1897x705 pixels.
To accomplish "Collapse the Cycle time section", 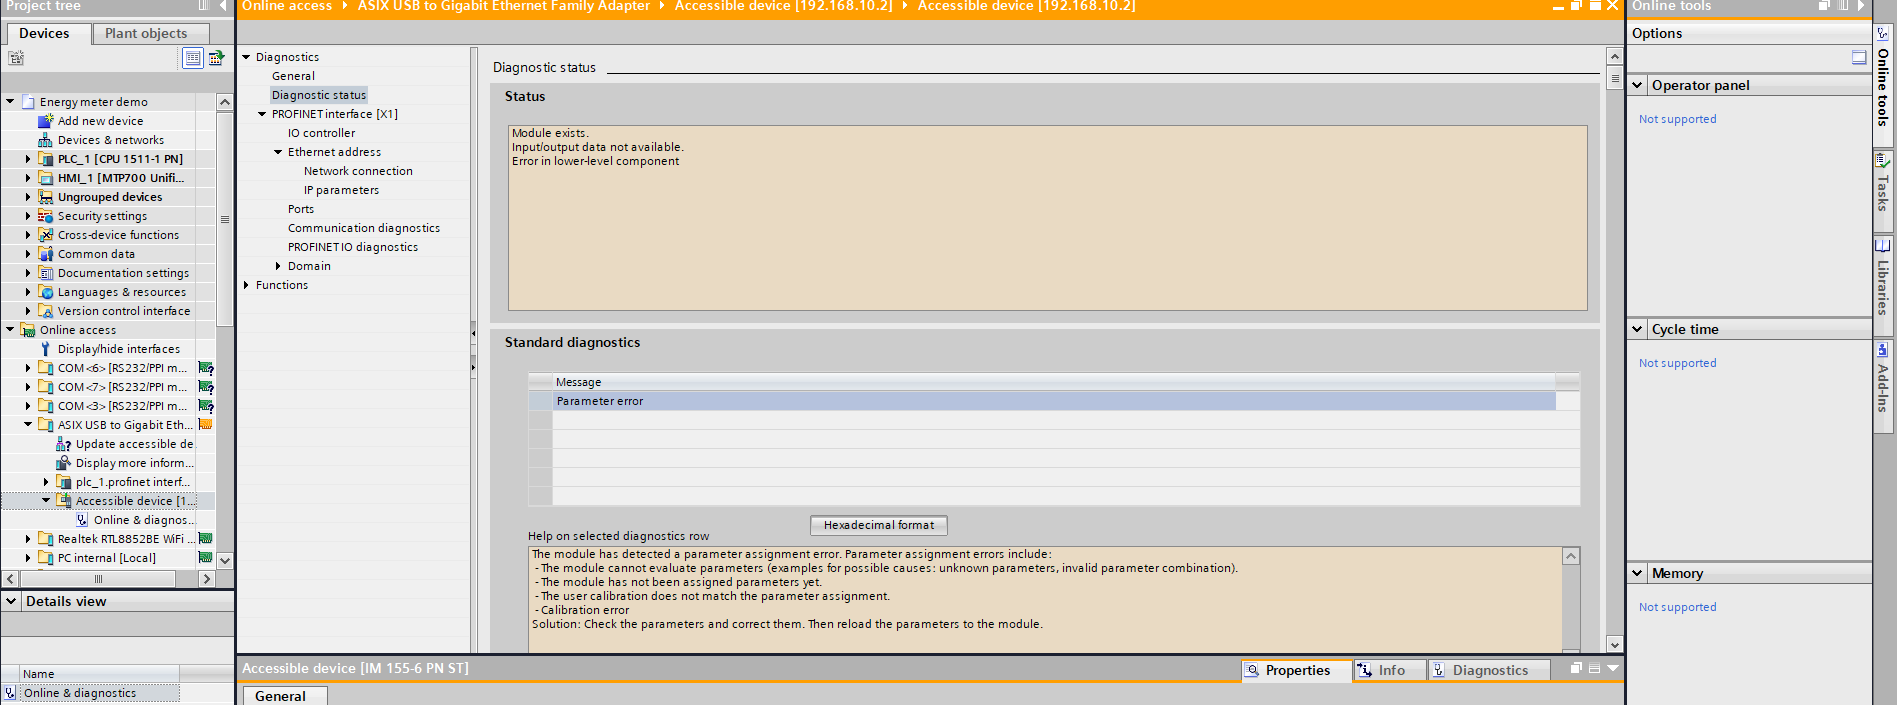I will point(1638,329).
